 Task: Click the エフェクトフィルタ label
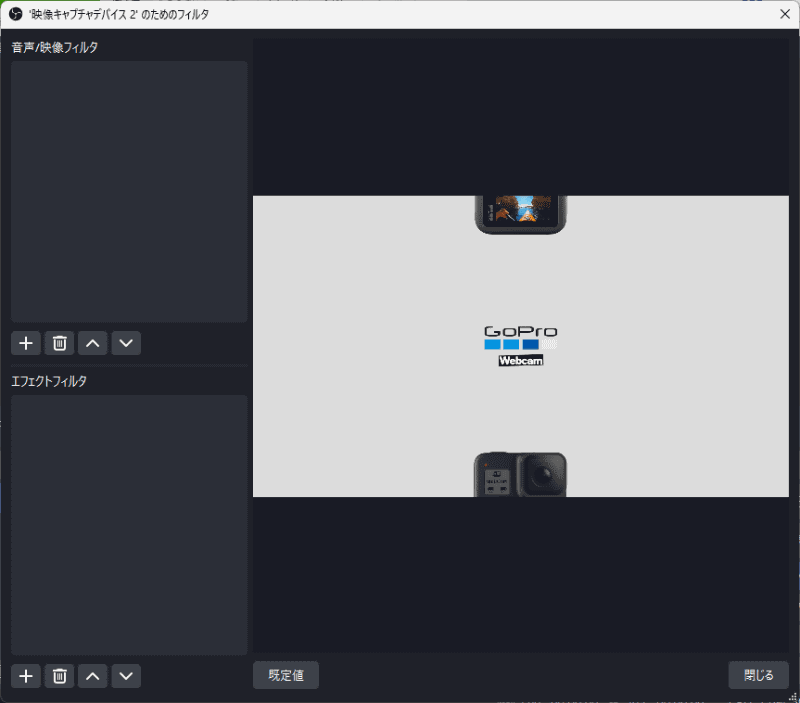click(49, 381)
